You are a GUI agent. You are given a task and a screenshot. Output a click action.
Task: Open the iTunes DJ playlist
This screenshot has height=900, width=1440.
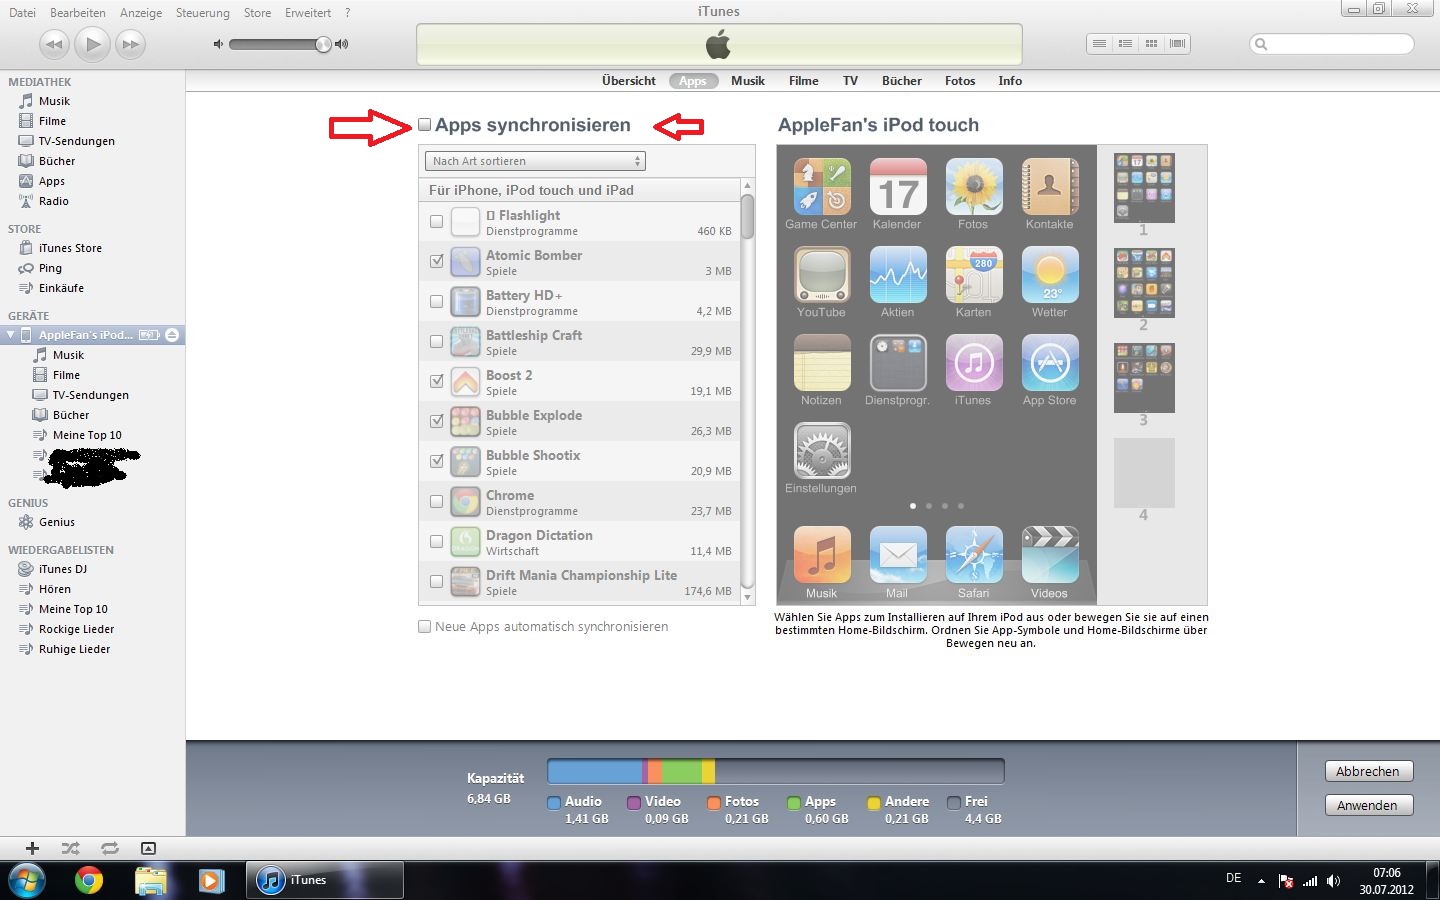point(62,569)
